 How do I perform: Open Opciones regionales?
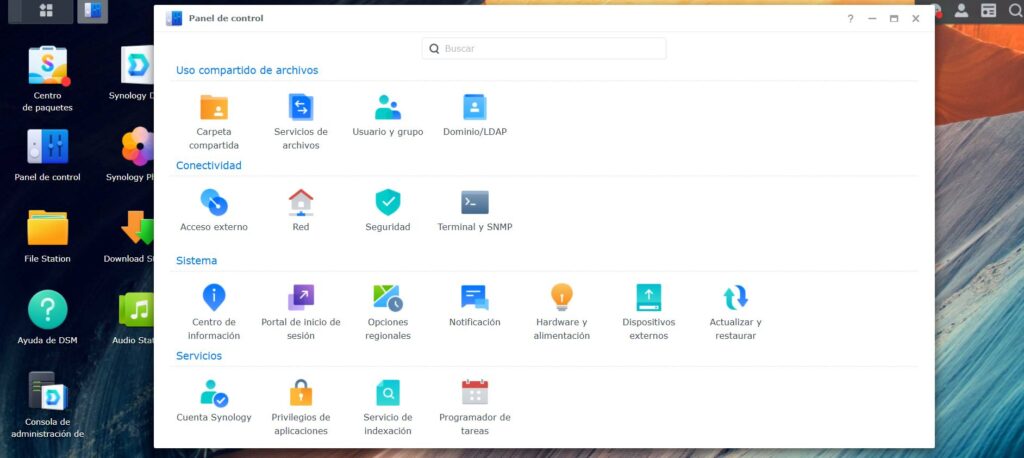pyautogui.click(x=388, y=312)
